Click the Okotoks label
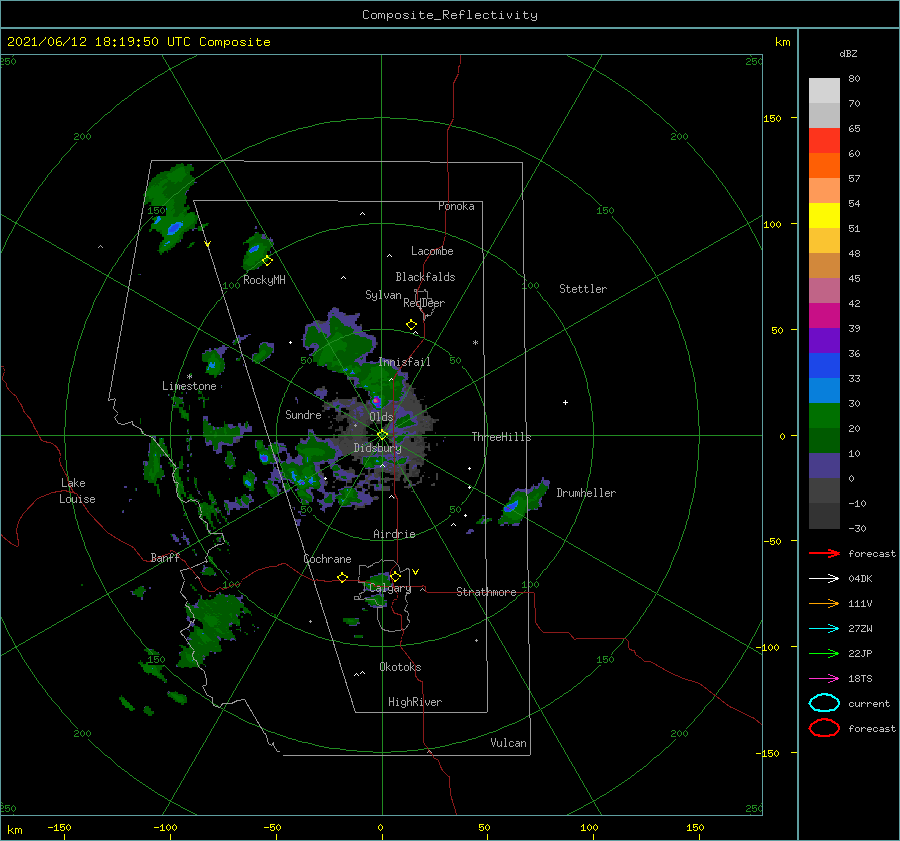Viewport: 900px width, 841px height. [x=400, y=667]
